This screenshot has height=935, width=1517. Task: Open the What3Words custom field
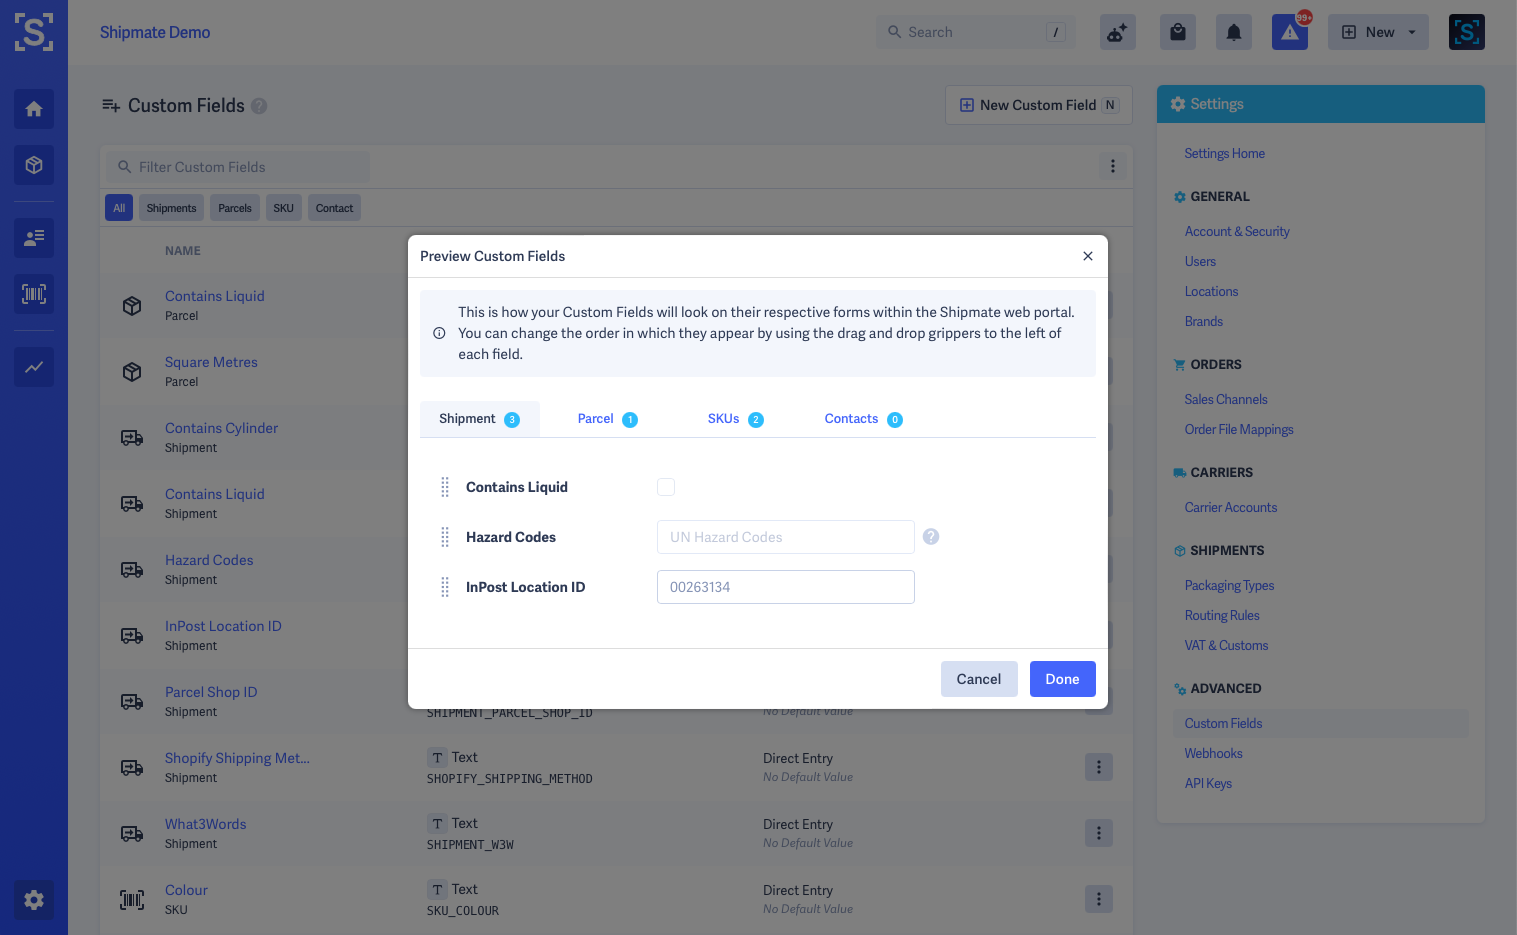tap(205, 824)
